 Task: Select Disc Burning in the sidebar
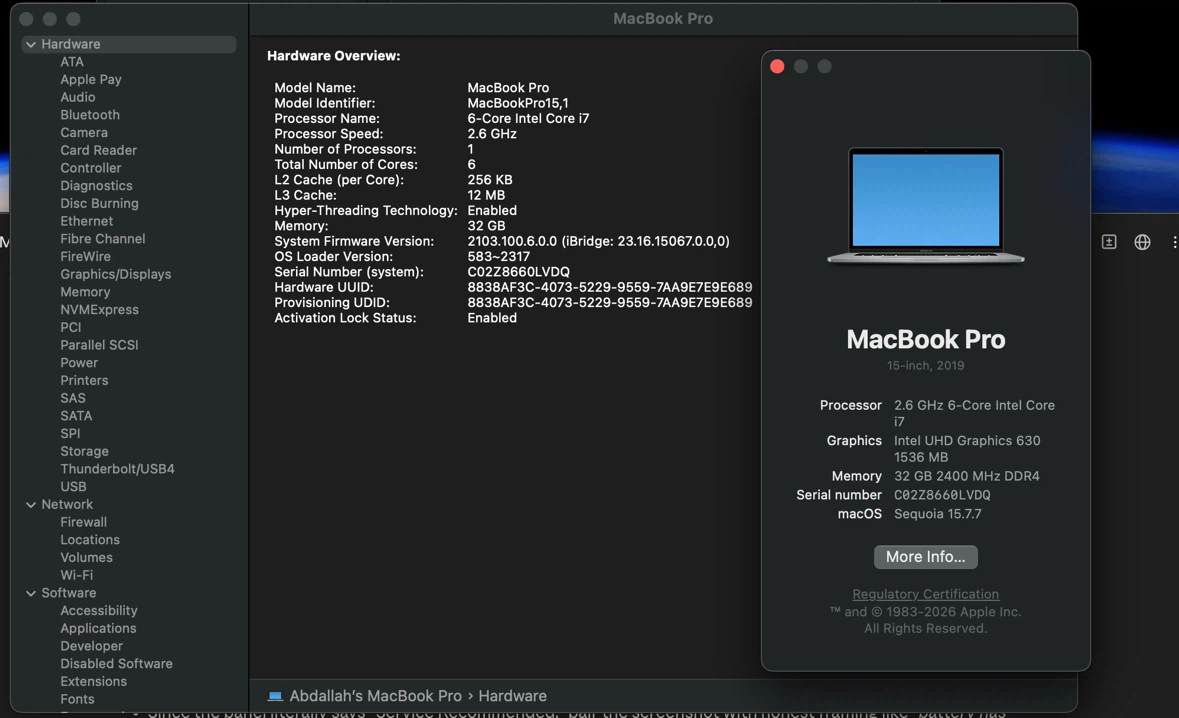tap(99, 203)
